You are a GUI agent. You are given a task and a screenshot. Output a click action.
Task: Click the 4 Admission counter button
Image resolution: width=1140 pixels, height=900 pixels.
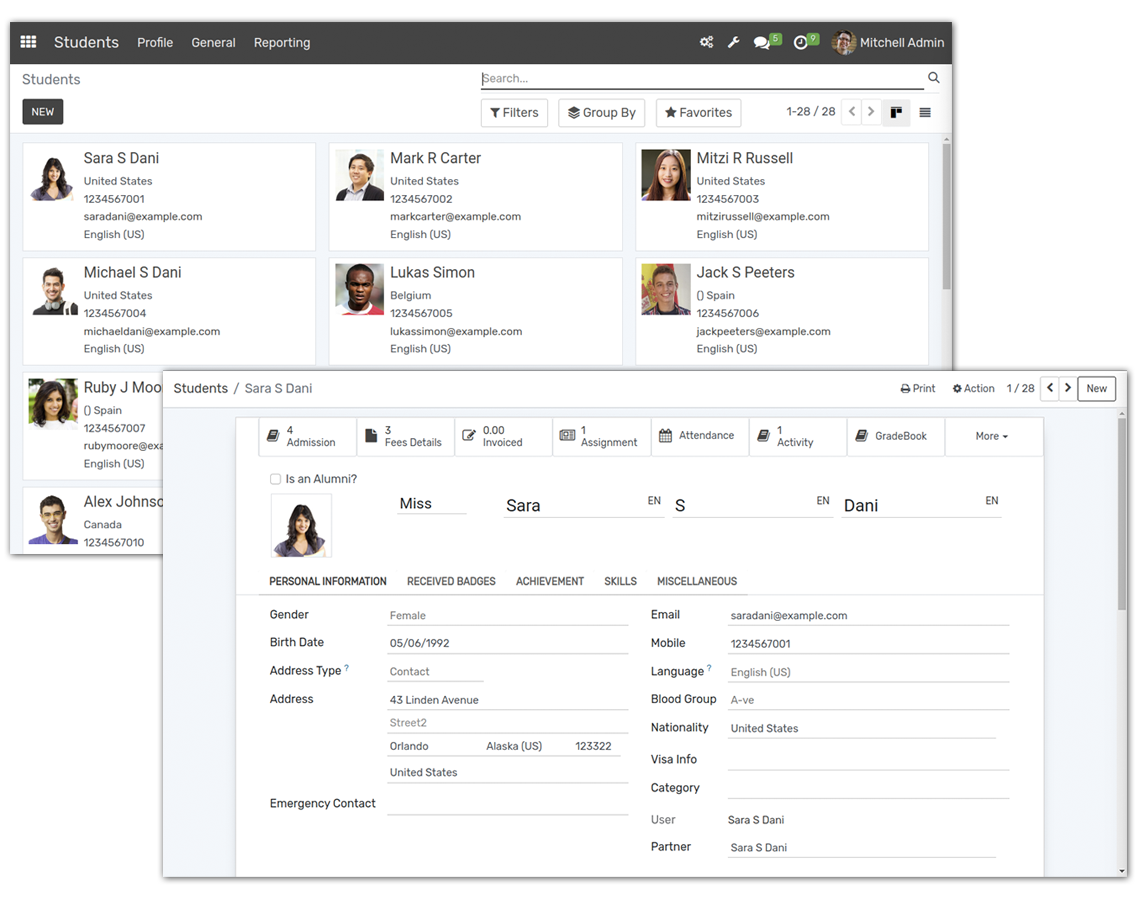307,436
